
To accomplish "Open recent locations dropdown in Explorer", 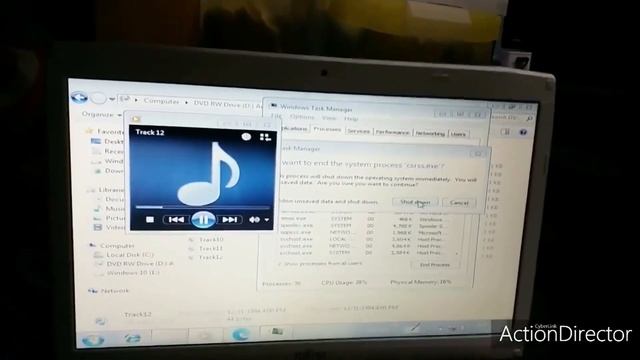I will [112, 99].
